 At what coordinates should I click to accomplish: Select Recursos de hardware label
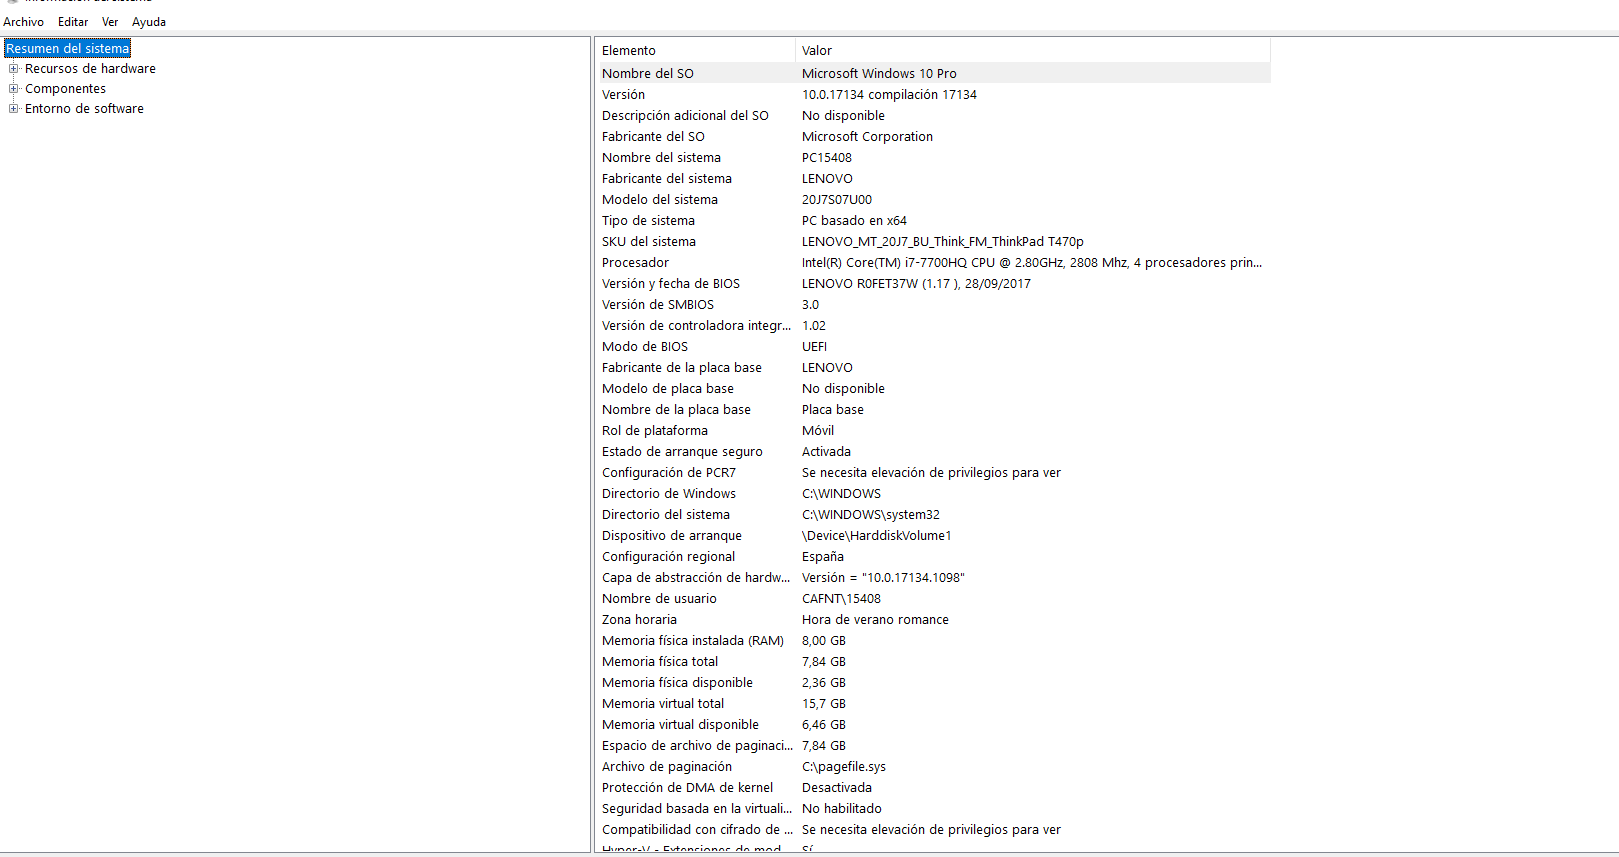[x=90, y=69]
